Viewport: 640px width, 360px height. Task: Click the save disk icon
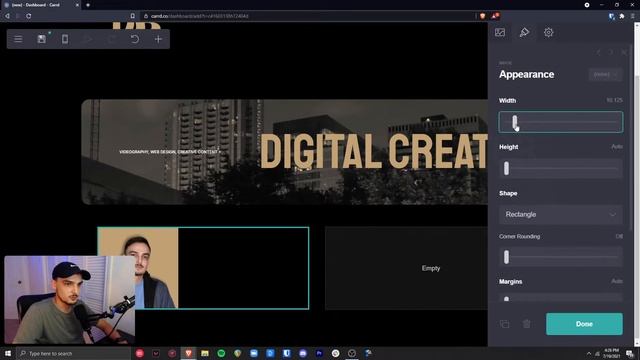pos(42,39)
